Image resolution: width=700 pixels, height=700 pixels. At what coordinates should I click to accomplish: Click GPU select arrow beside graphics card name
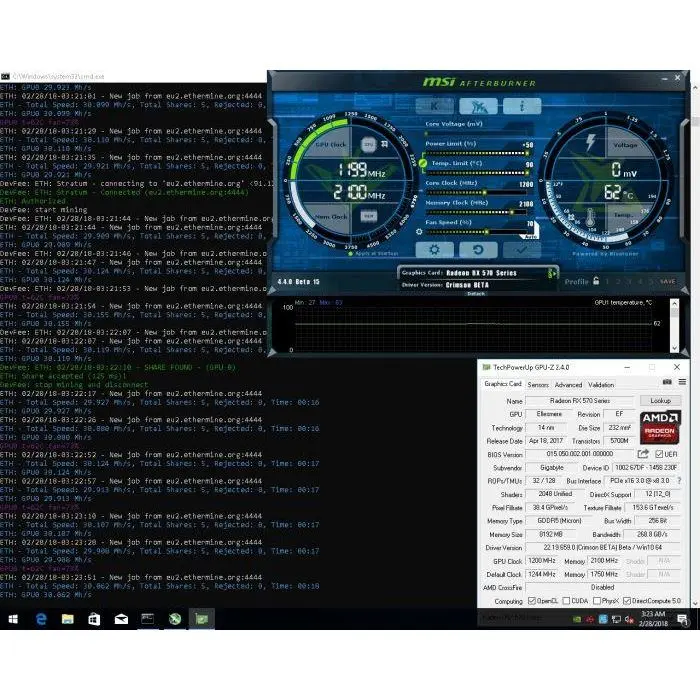[552, 273]
